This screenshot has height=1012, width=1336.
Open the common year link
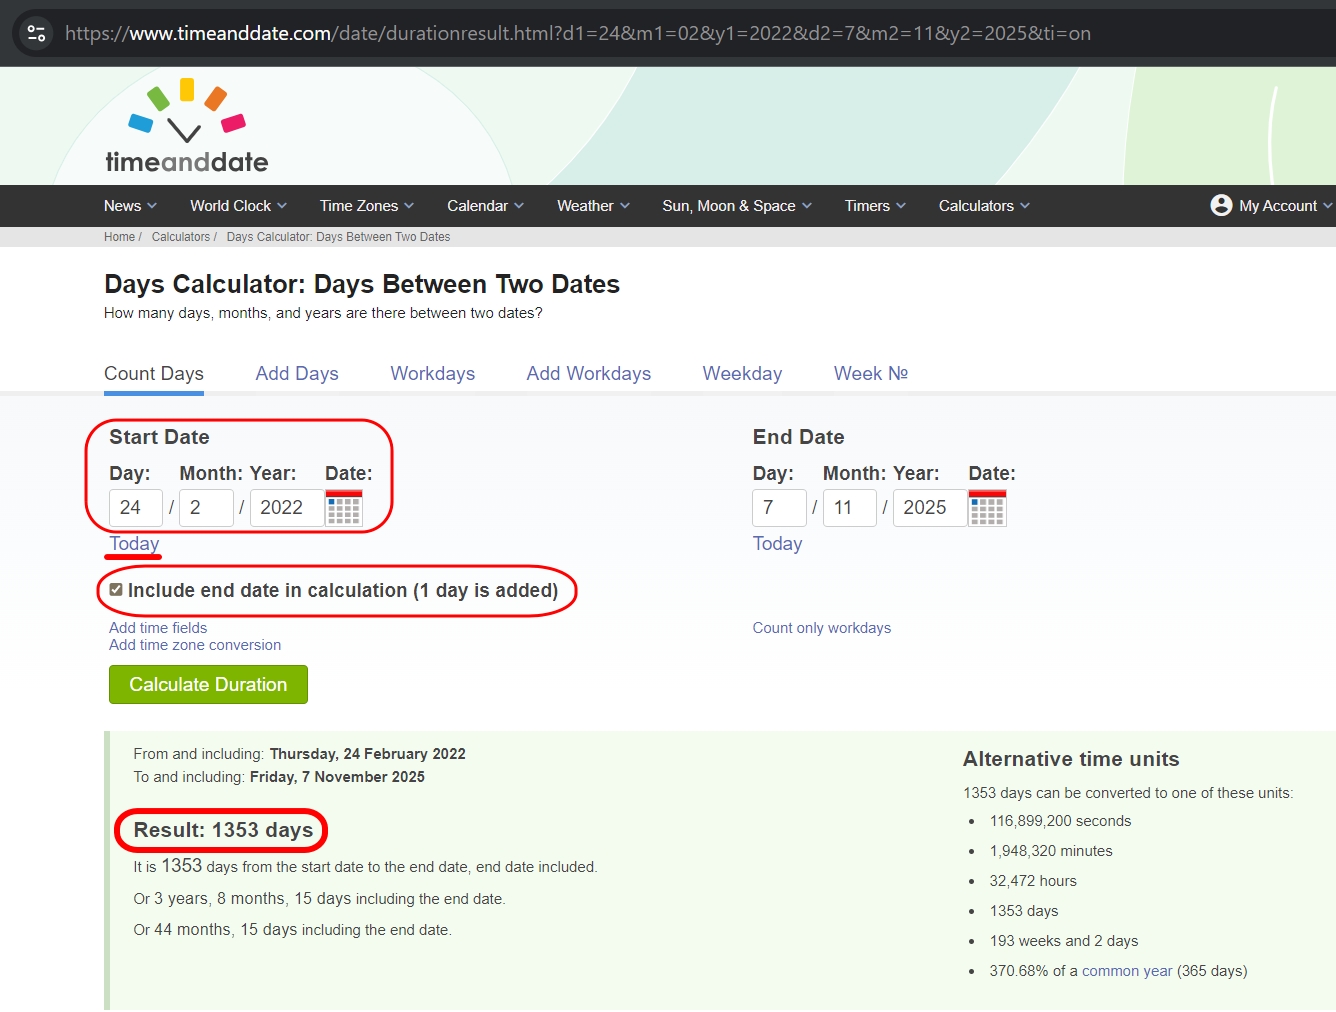pyautogui.click(x=1127, y=971)
